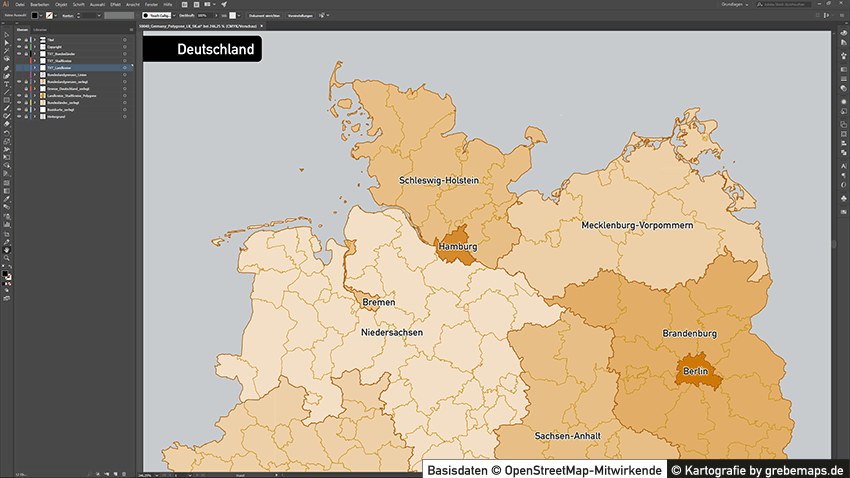The height and width of the screenshot is (478, 850).
Task: Select the Selection arrow tool
Action: pyautogui.click(x=6, y=34)
